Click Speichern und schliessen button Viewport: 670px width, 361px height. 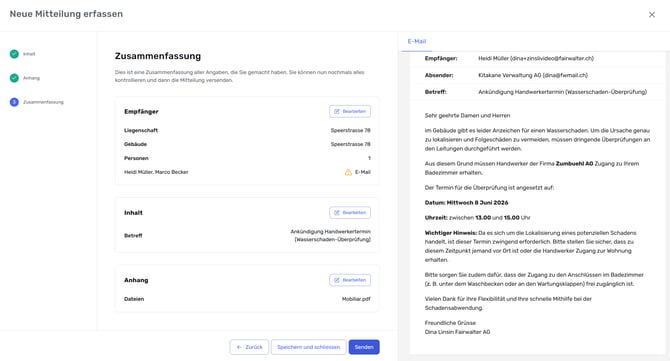pos(309,347)
